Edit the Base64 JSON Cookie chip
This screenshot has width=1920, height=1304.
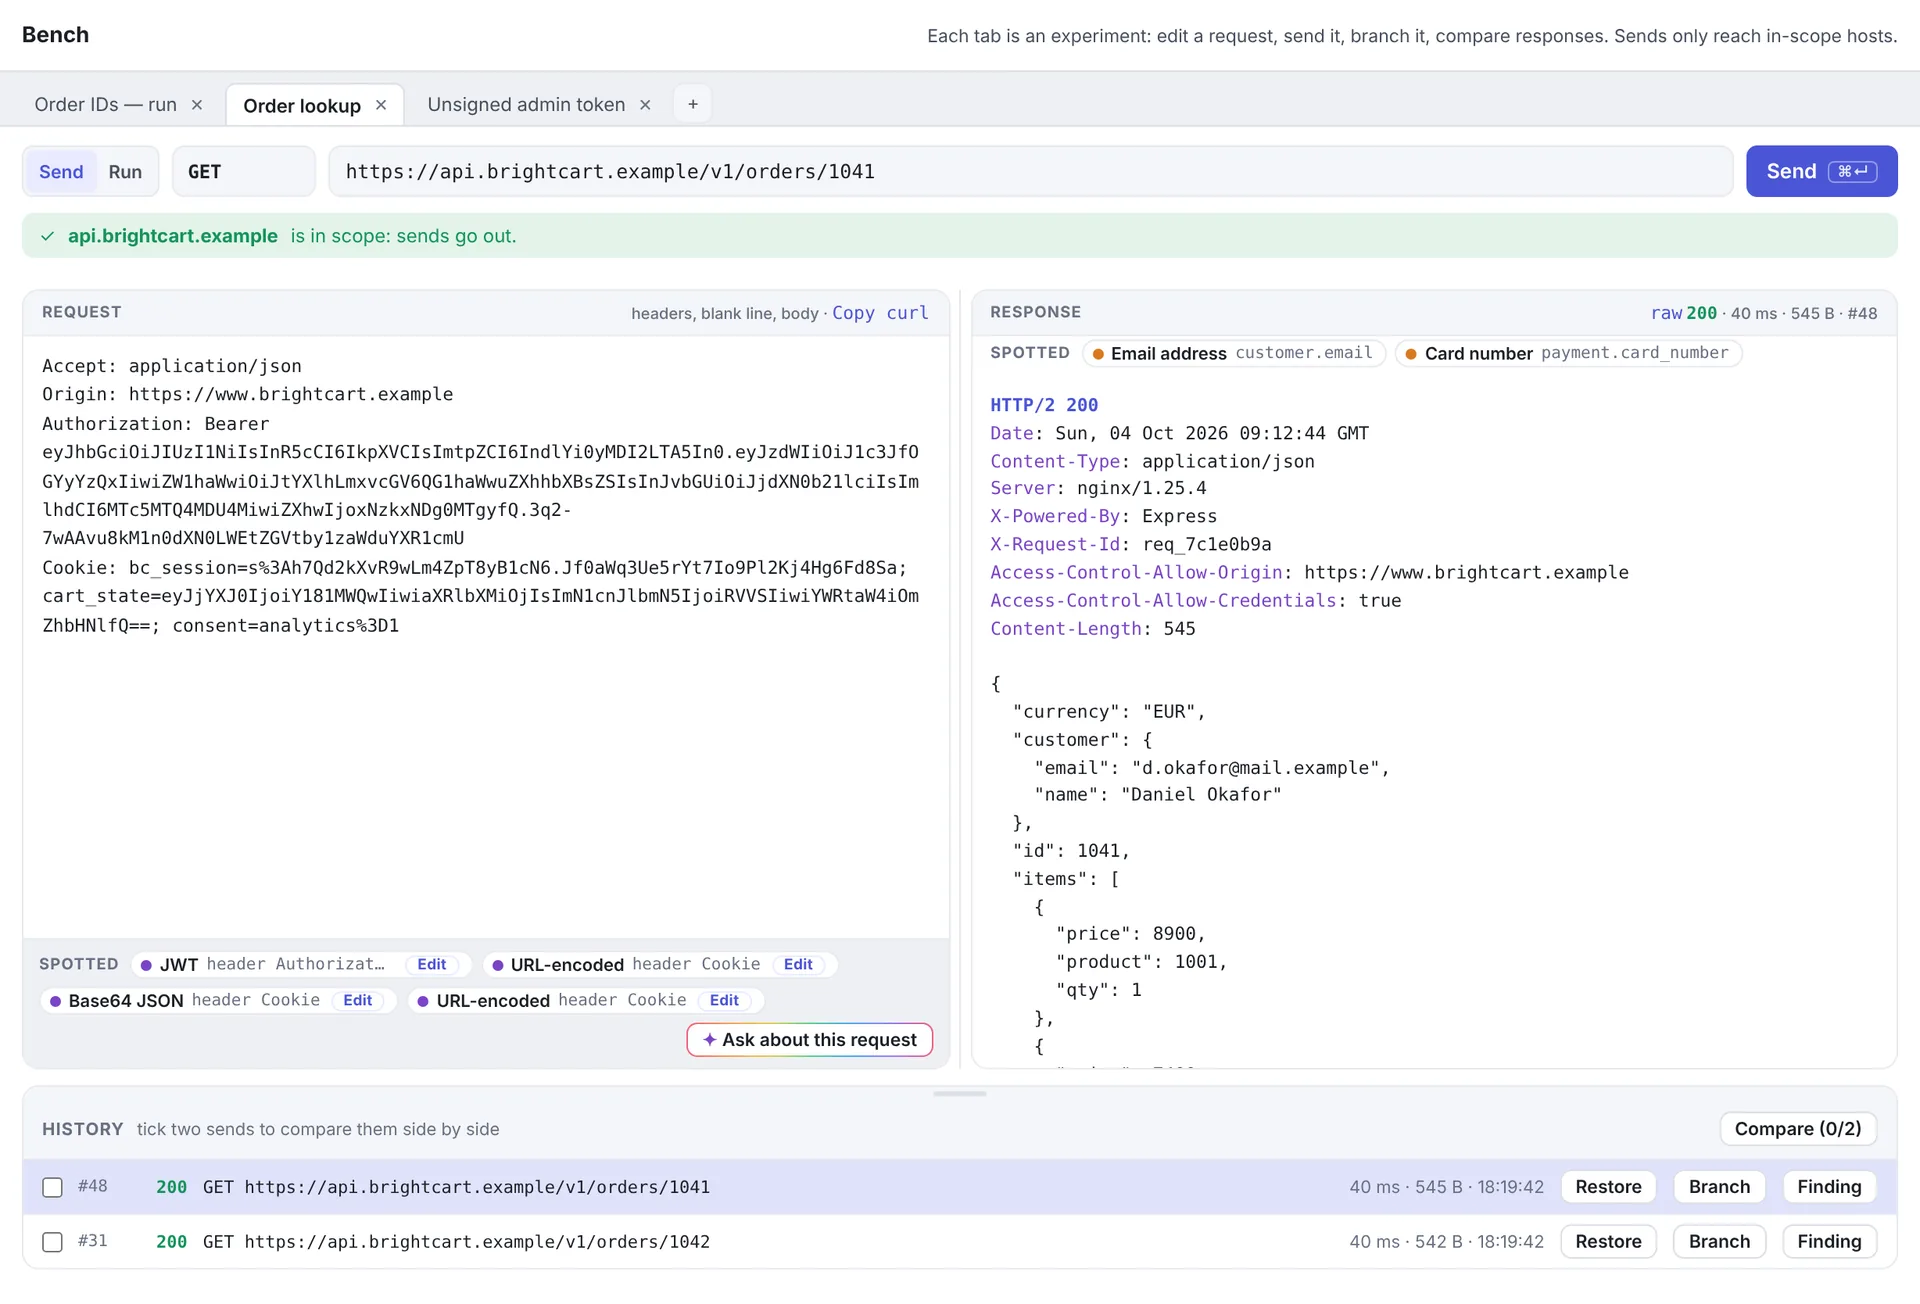pyautogui.click(x=358, y=1001)
